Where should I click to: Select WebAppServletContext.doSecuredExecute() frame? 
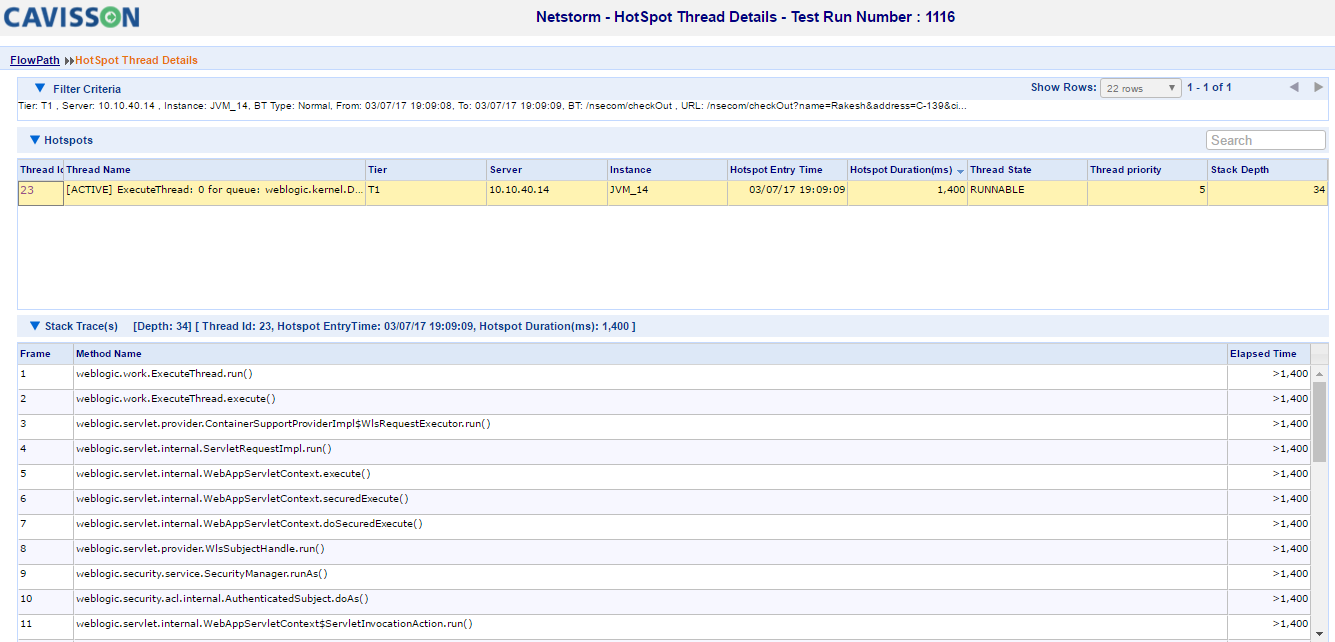[x=664, y=526]
